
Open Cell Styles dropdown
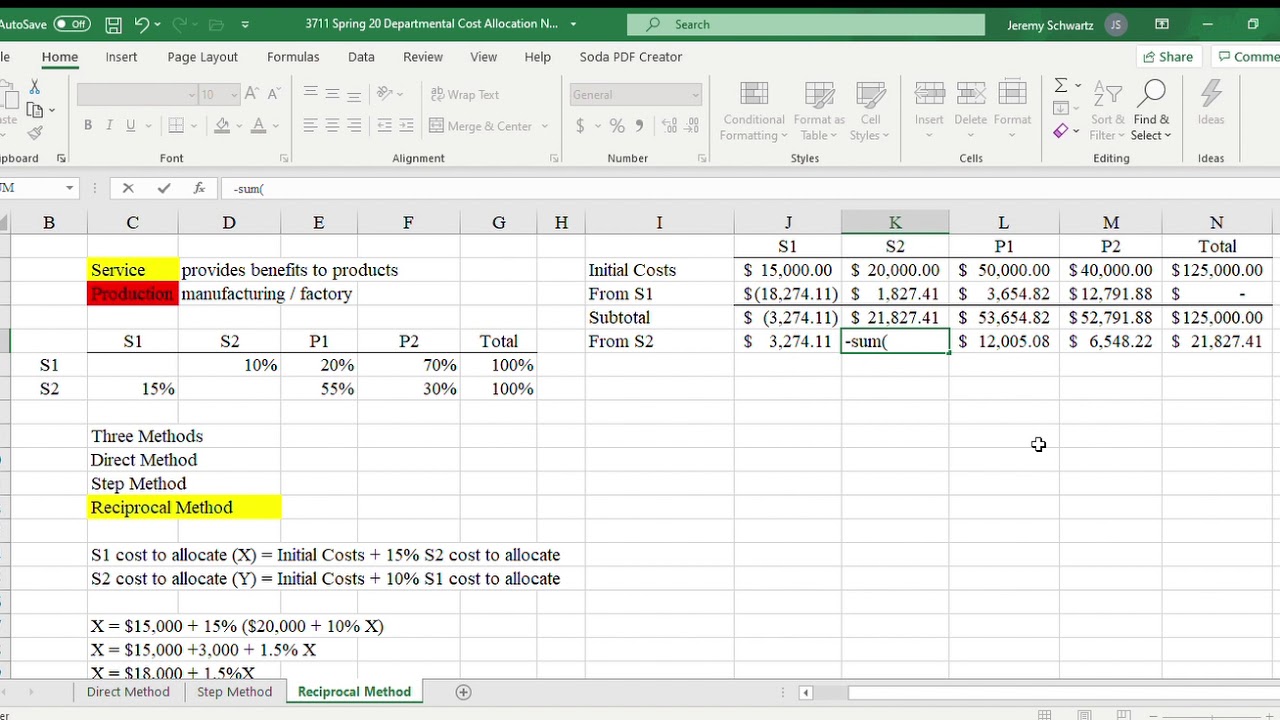click(870, 110)
